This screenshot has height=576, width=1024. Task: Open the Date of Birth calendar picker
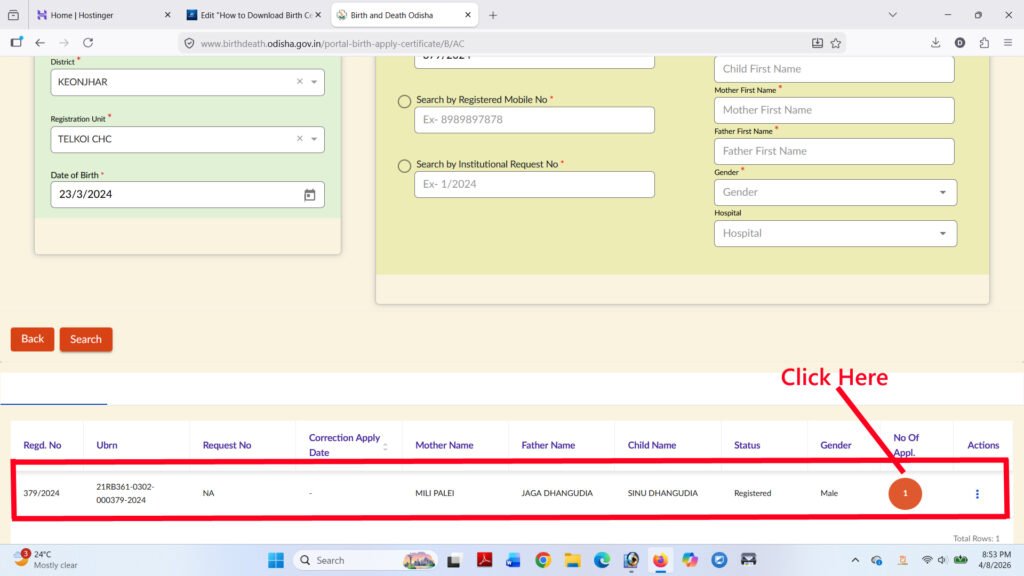[x=310, y=195]
